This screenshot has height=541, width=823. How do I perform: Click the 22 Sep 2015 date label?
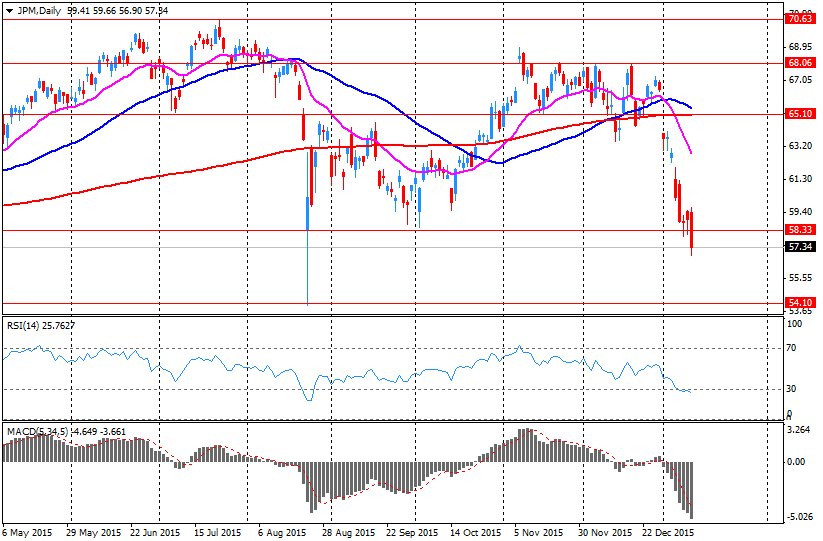412,533
